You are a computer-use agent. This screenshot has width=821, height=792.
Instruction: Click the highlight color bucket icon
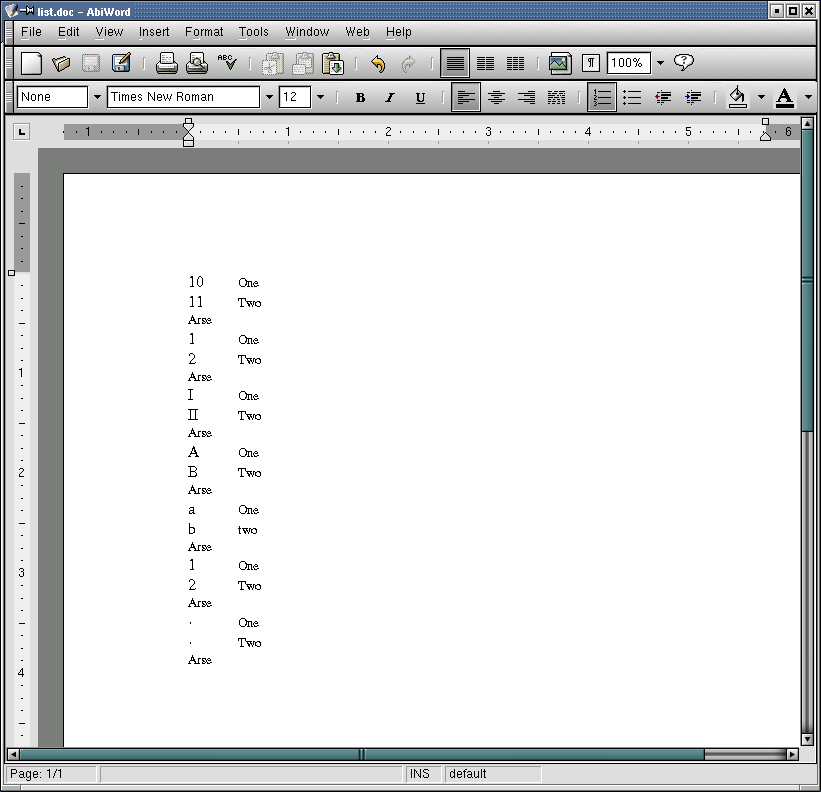pos(737,97)
